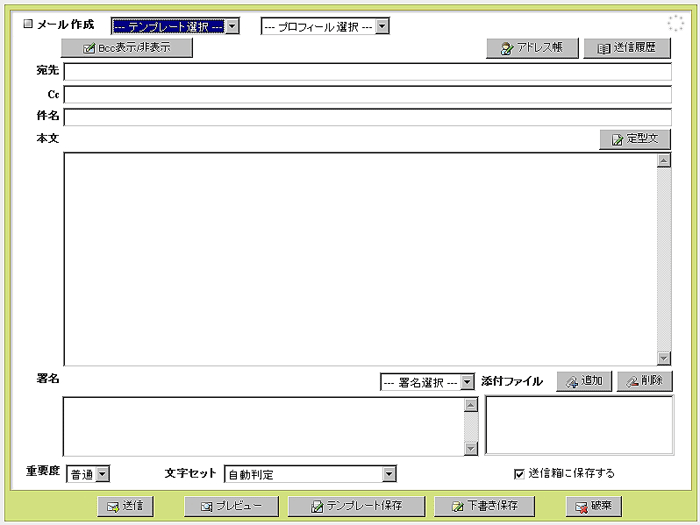The height and width of the screenshot is (525, 700).
Task: Open the アドレス帳 address book
Action: pyautogui.click(x=532, y=48)
